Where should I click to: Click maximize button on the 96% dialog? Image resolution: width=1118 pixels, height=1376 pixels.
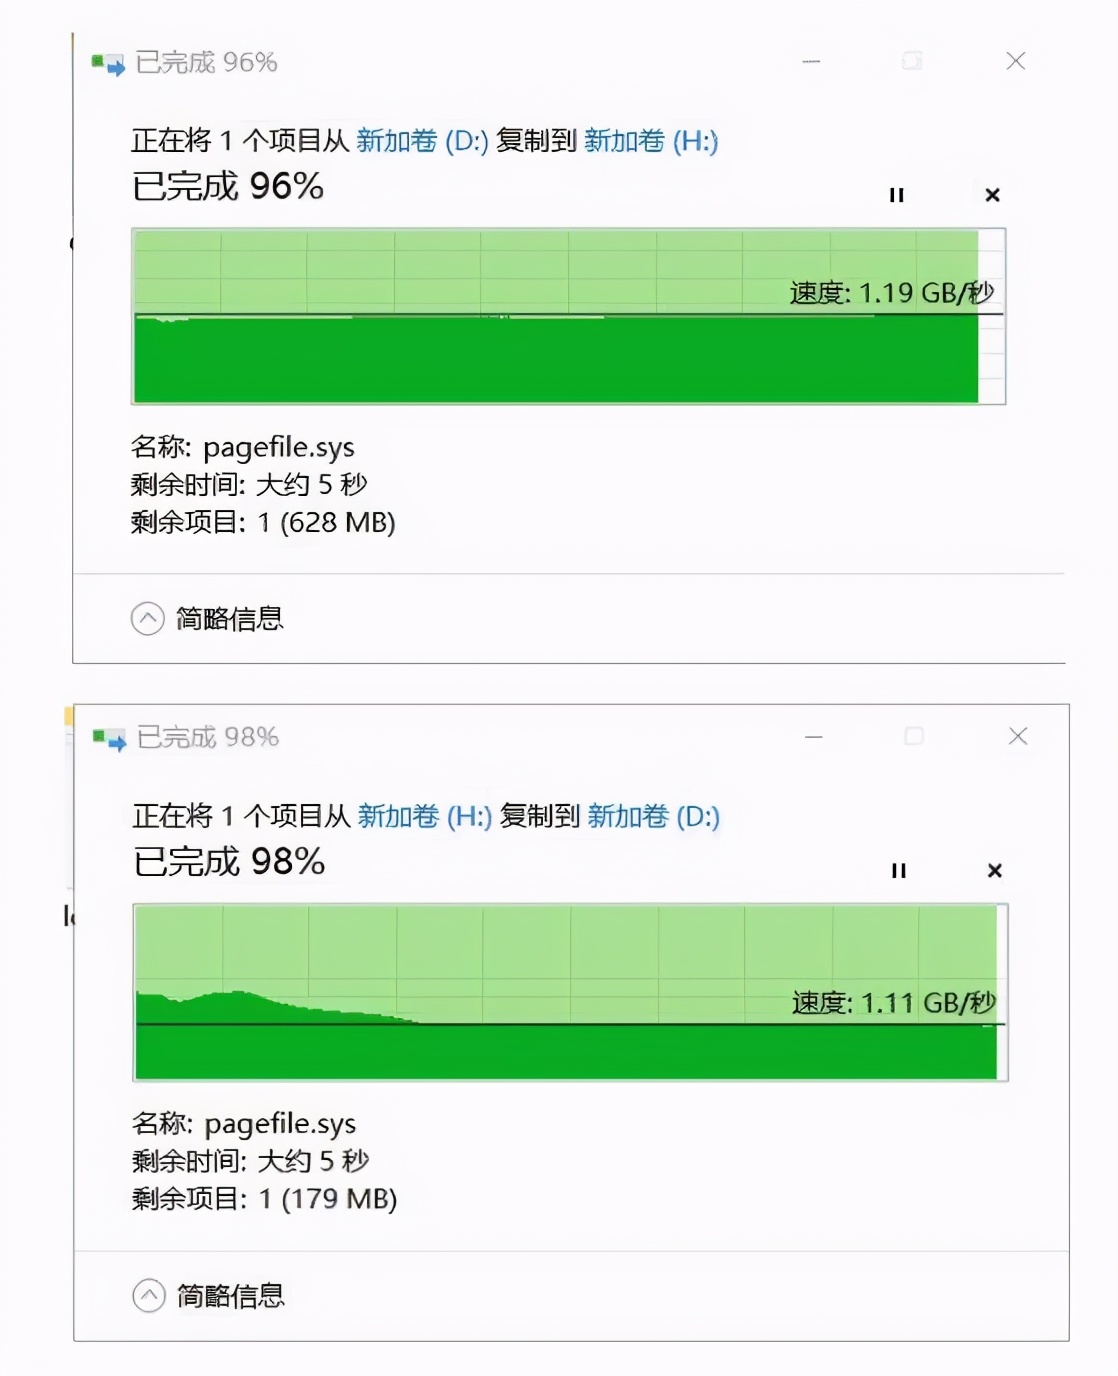tap(912, 62)
